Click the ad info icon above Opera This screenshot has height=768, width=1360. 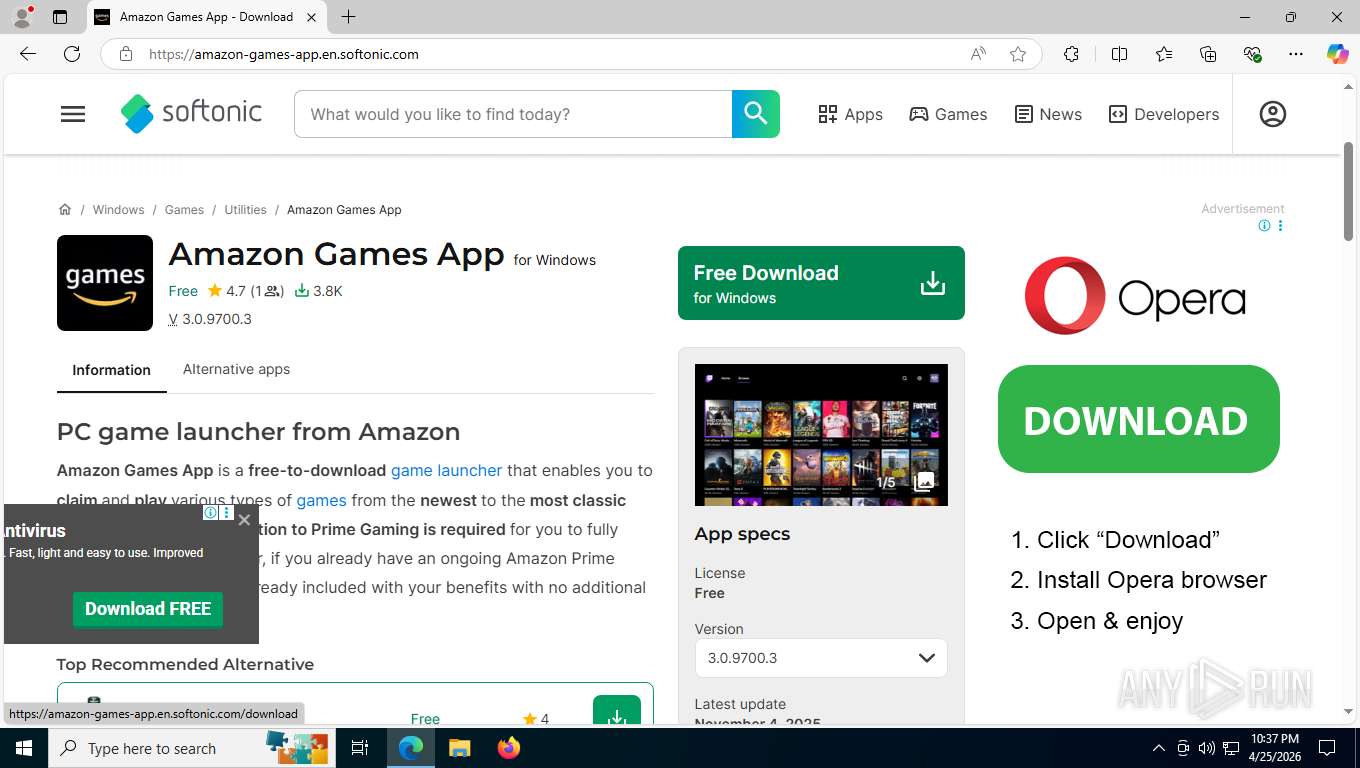tap(1264, 226)
